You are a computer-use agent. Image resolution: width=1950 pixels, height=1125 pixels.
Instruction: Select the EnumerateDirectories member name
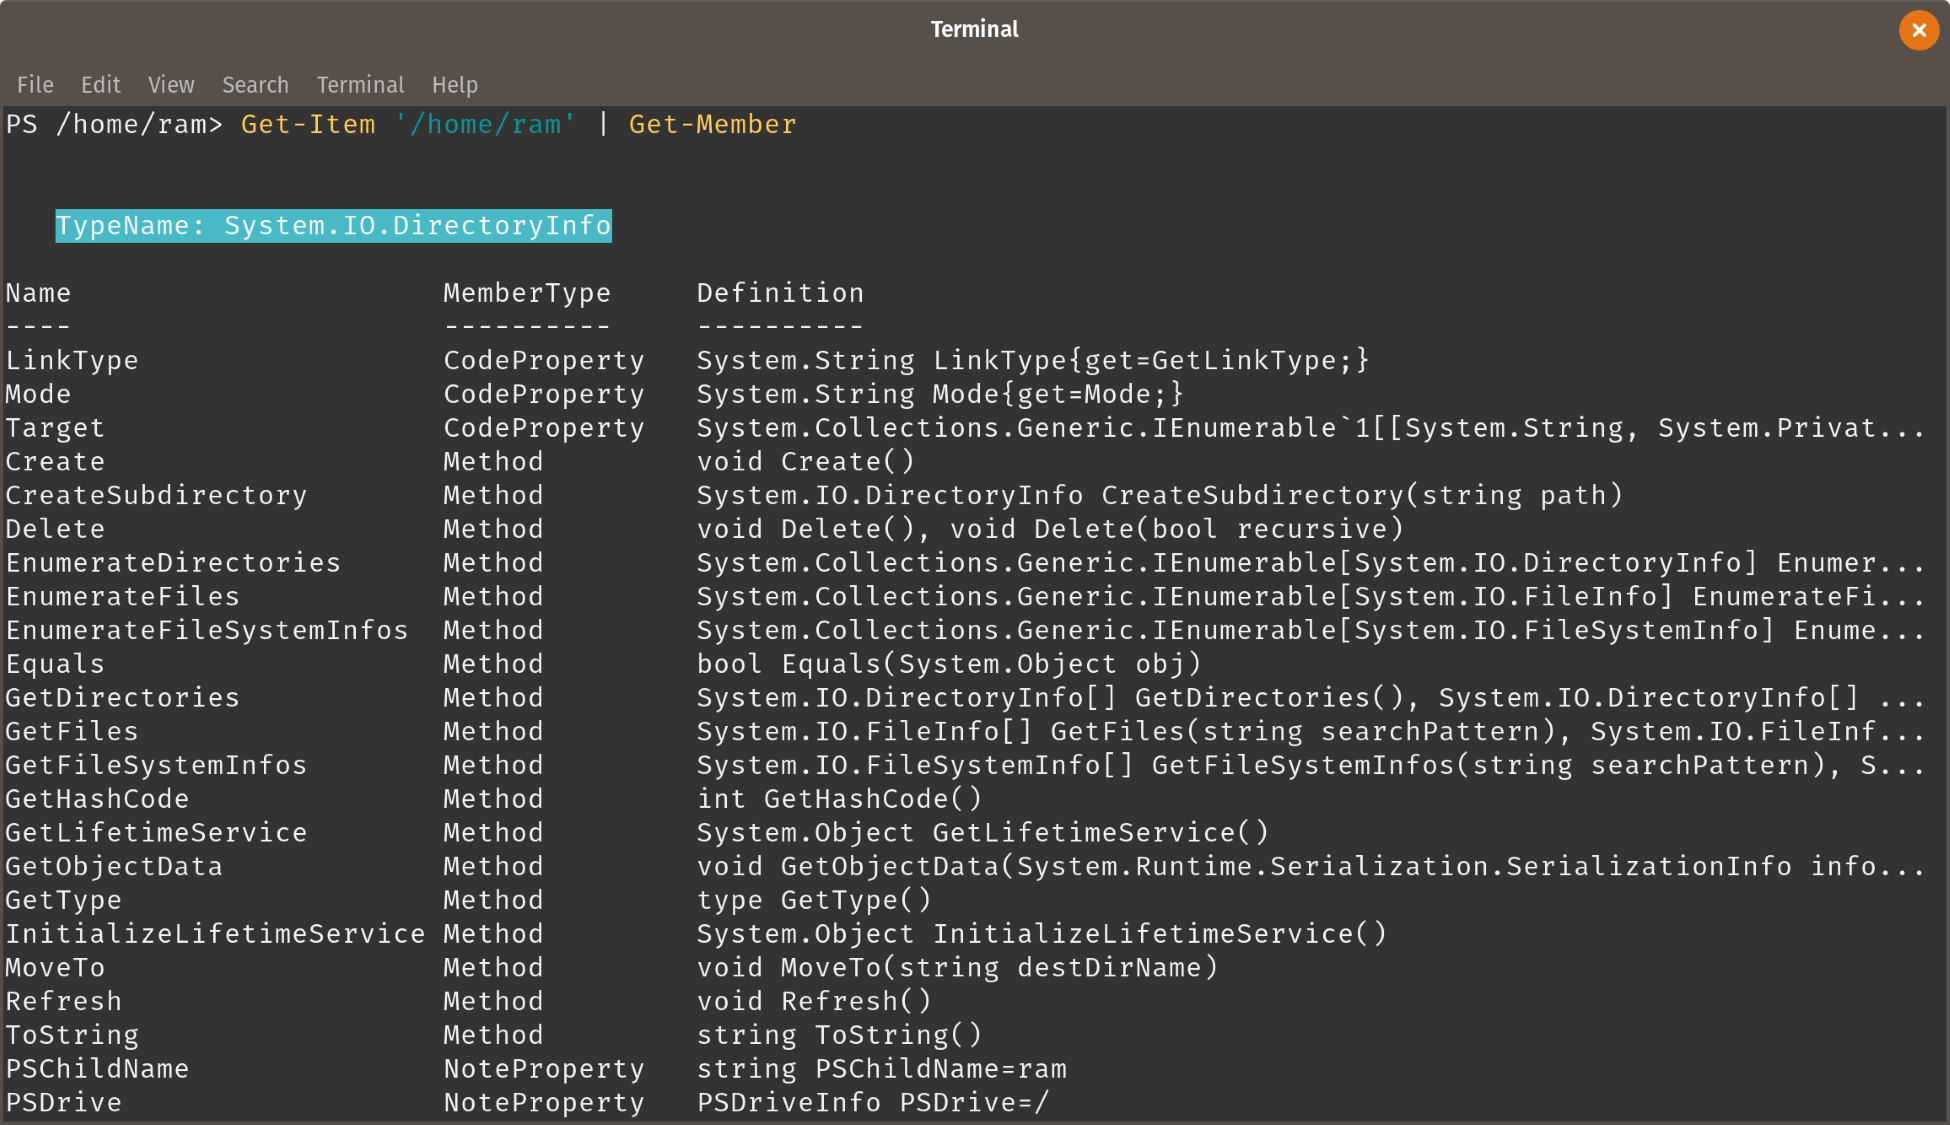point(173,563)
